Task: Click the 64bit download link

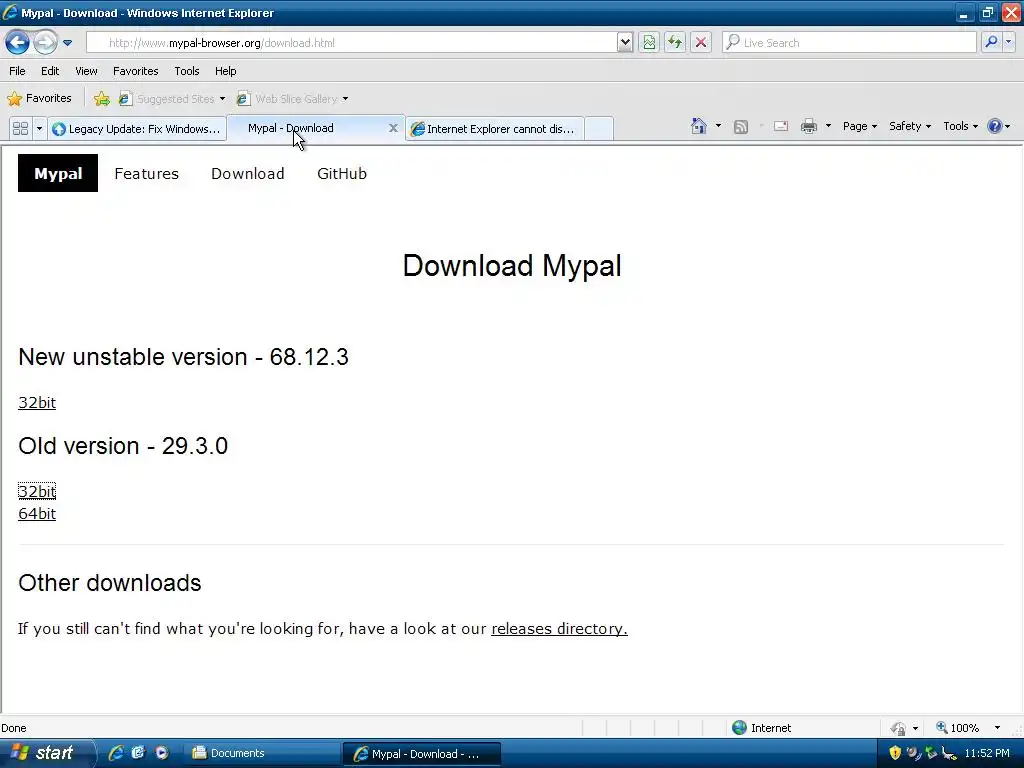Action: coord(37,514)
